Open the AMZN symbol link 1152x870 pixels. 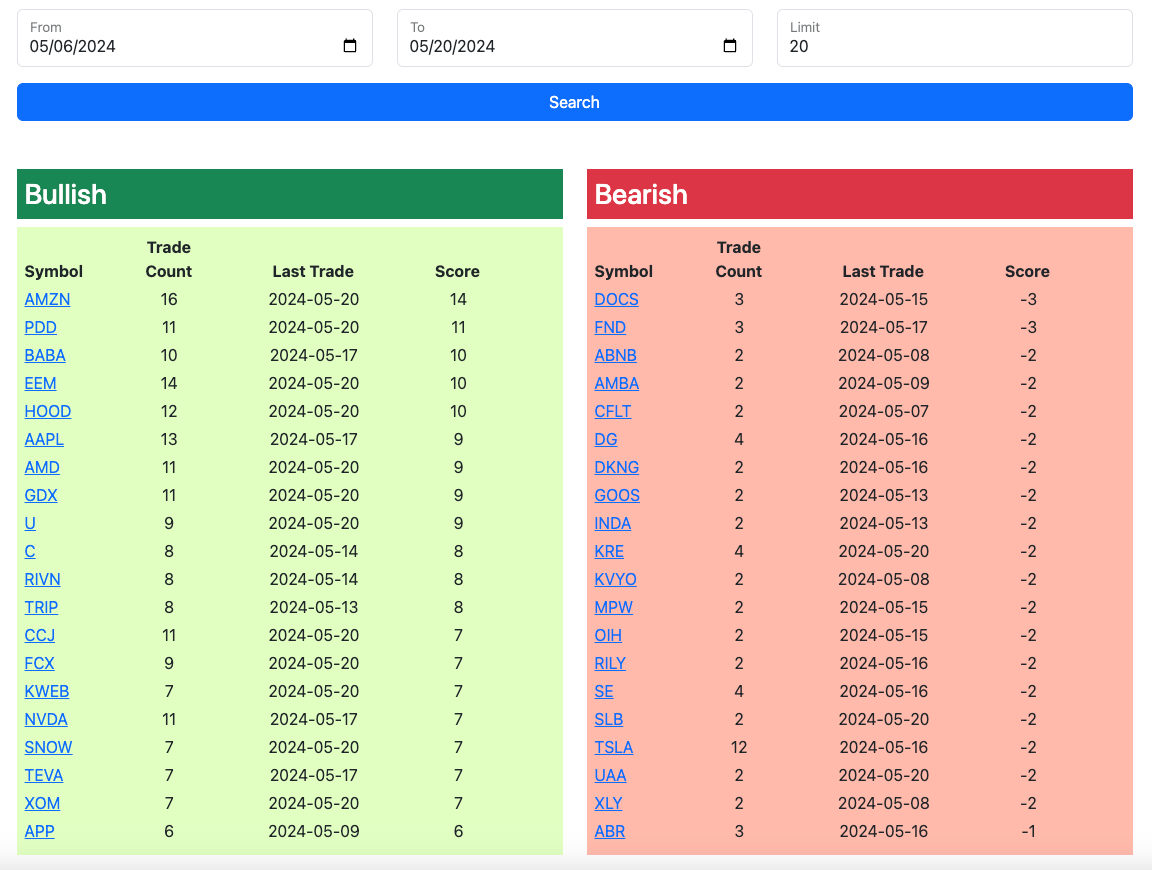tap(47, 300)
